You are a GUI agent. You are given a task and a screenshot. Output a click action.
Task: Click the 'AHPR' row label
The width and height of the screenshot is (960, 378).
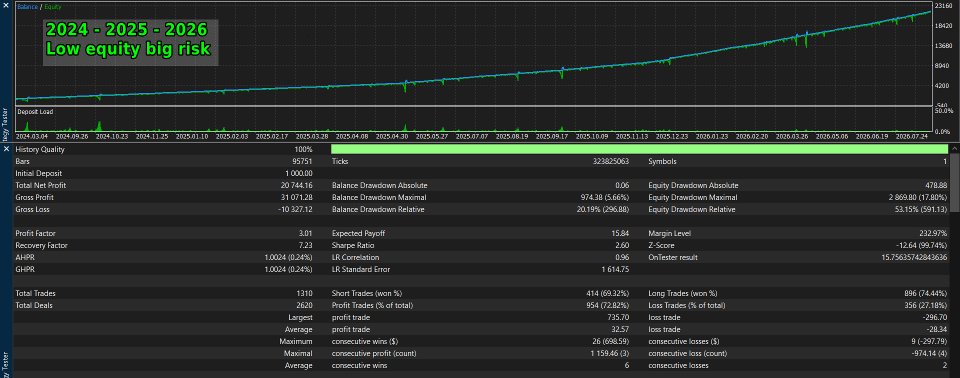(x=24, y=257)
